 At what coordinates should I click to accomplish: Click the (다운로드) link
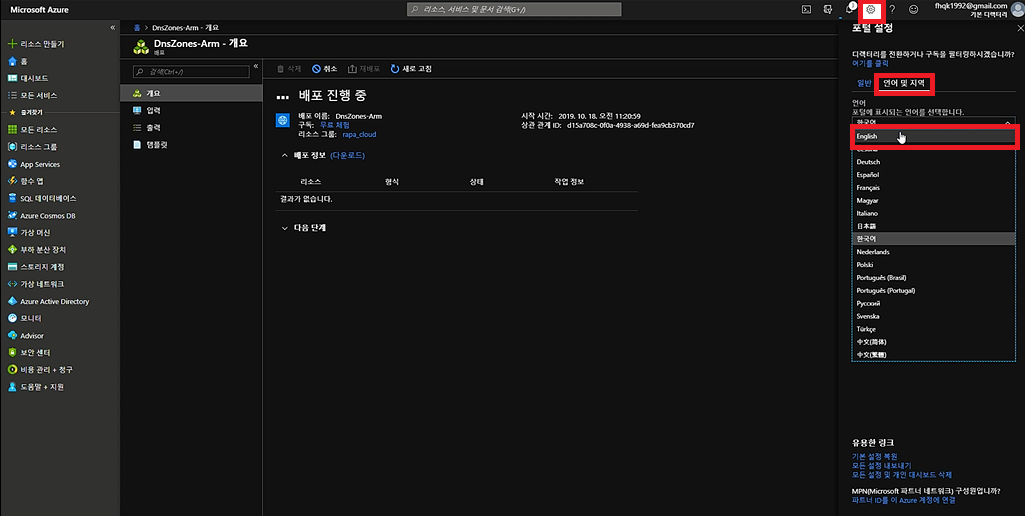347,156
